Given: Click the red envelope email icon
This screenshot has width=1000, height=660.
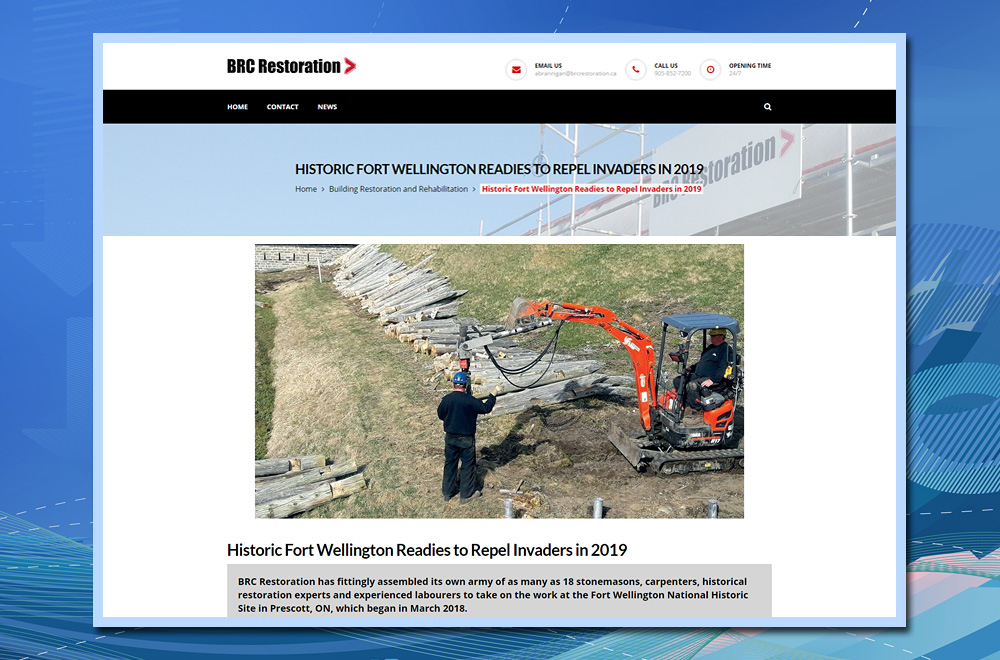Looking at the screenshot, I should click(x=516, y=70).
